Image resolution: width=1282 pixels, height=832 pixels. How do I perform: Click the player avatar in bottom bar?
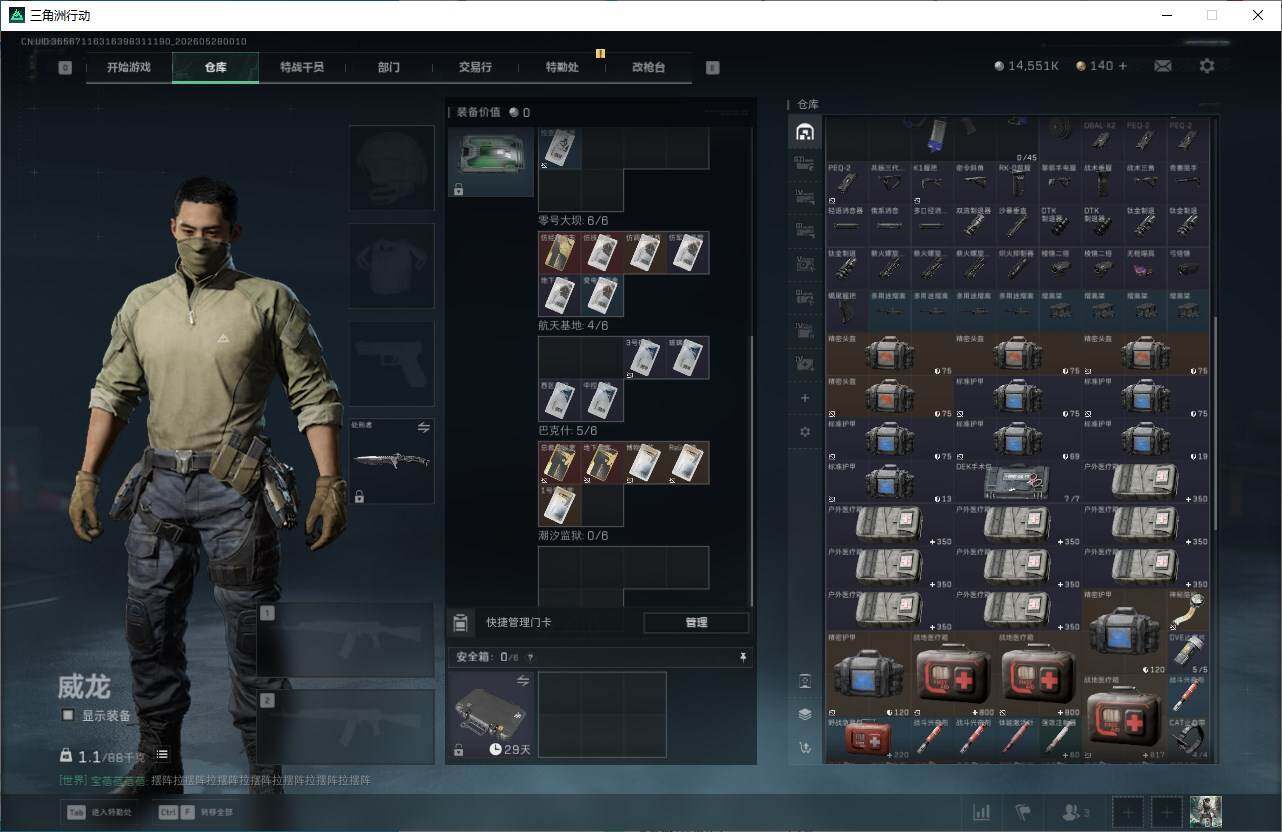[x=1205, y=812]
